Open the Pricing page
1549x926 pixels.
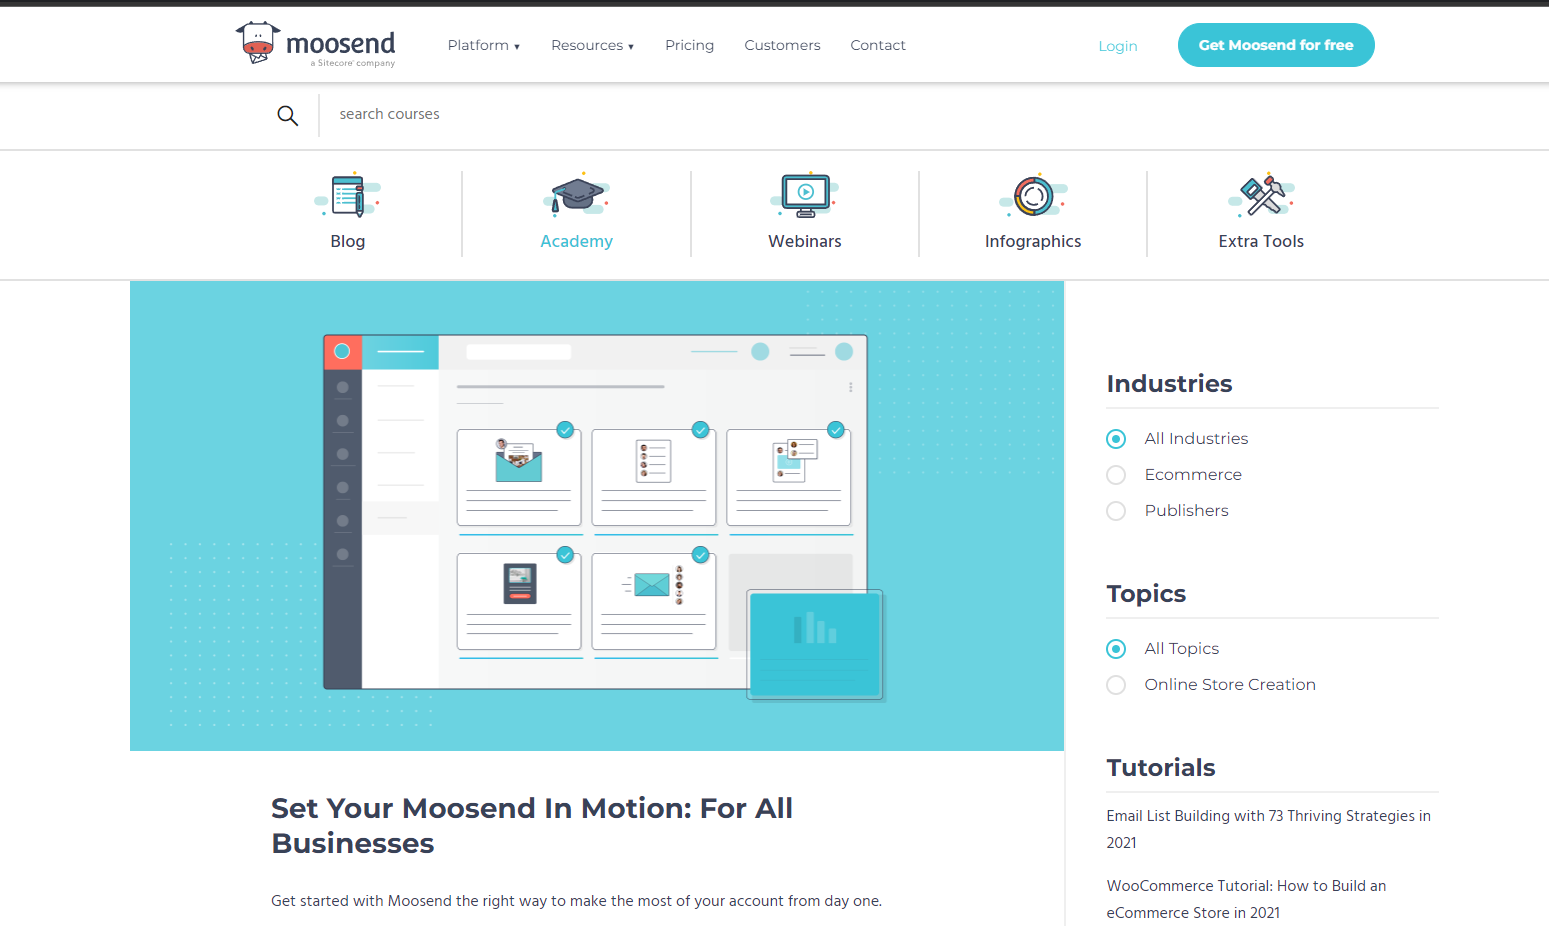(x=689, y=45)
